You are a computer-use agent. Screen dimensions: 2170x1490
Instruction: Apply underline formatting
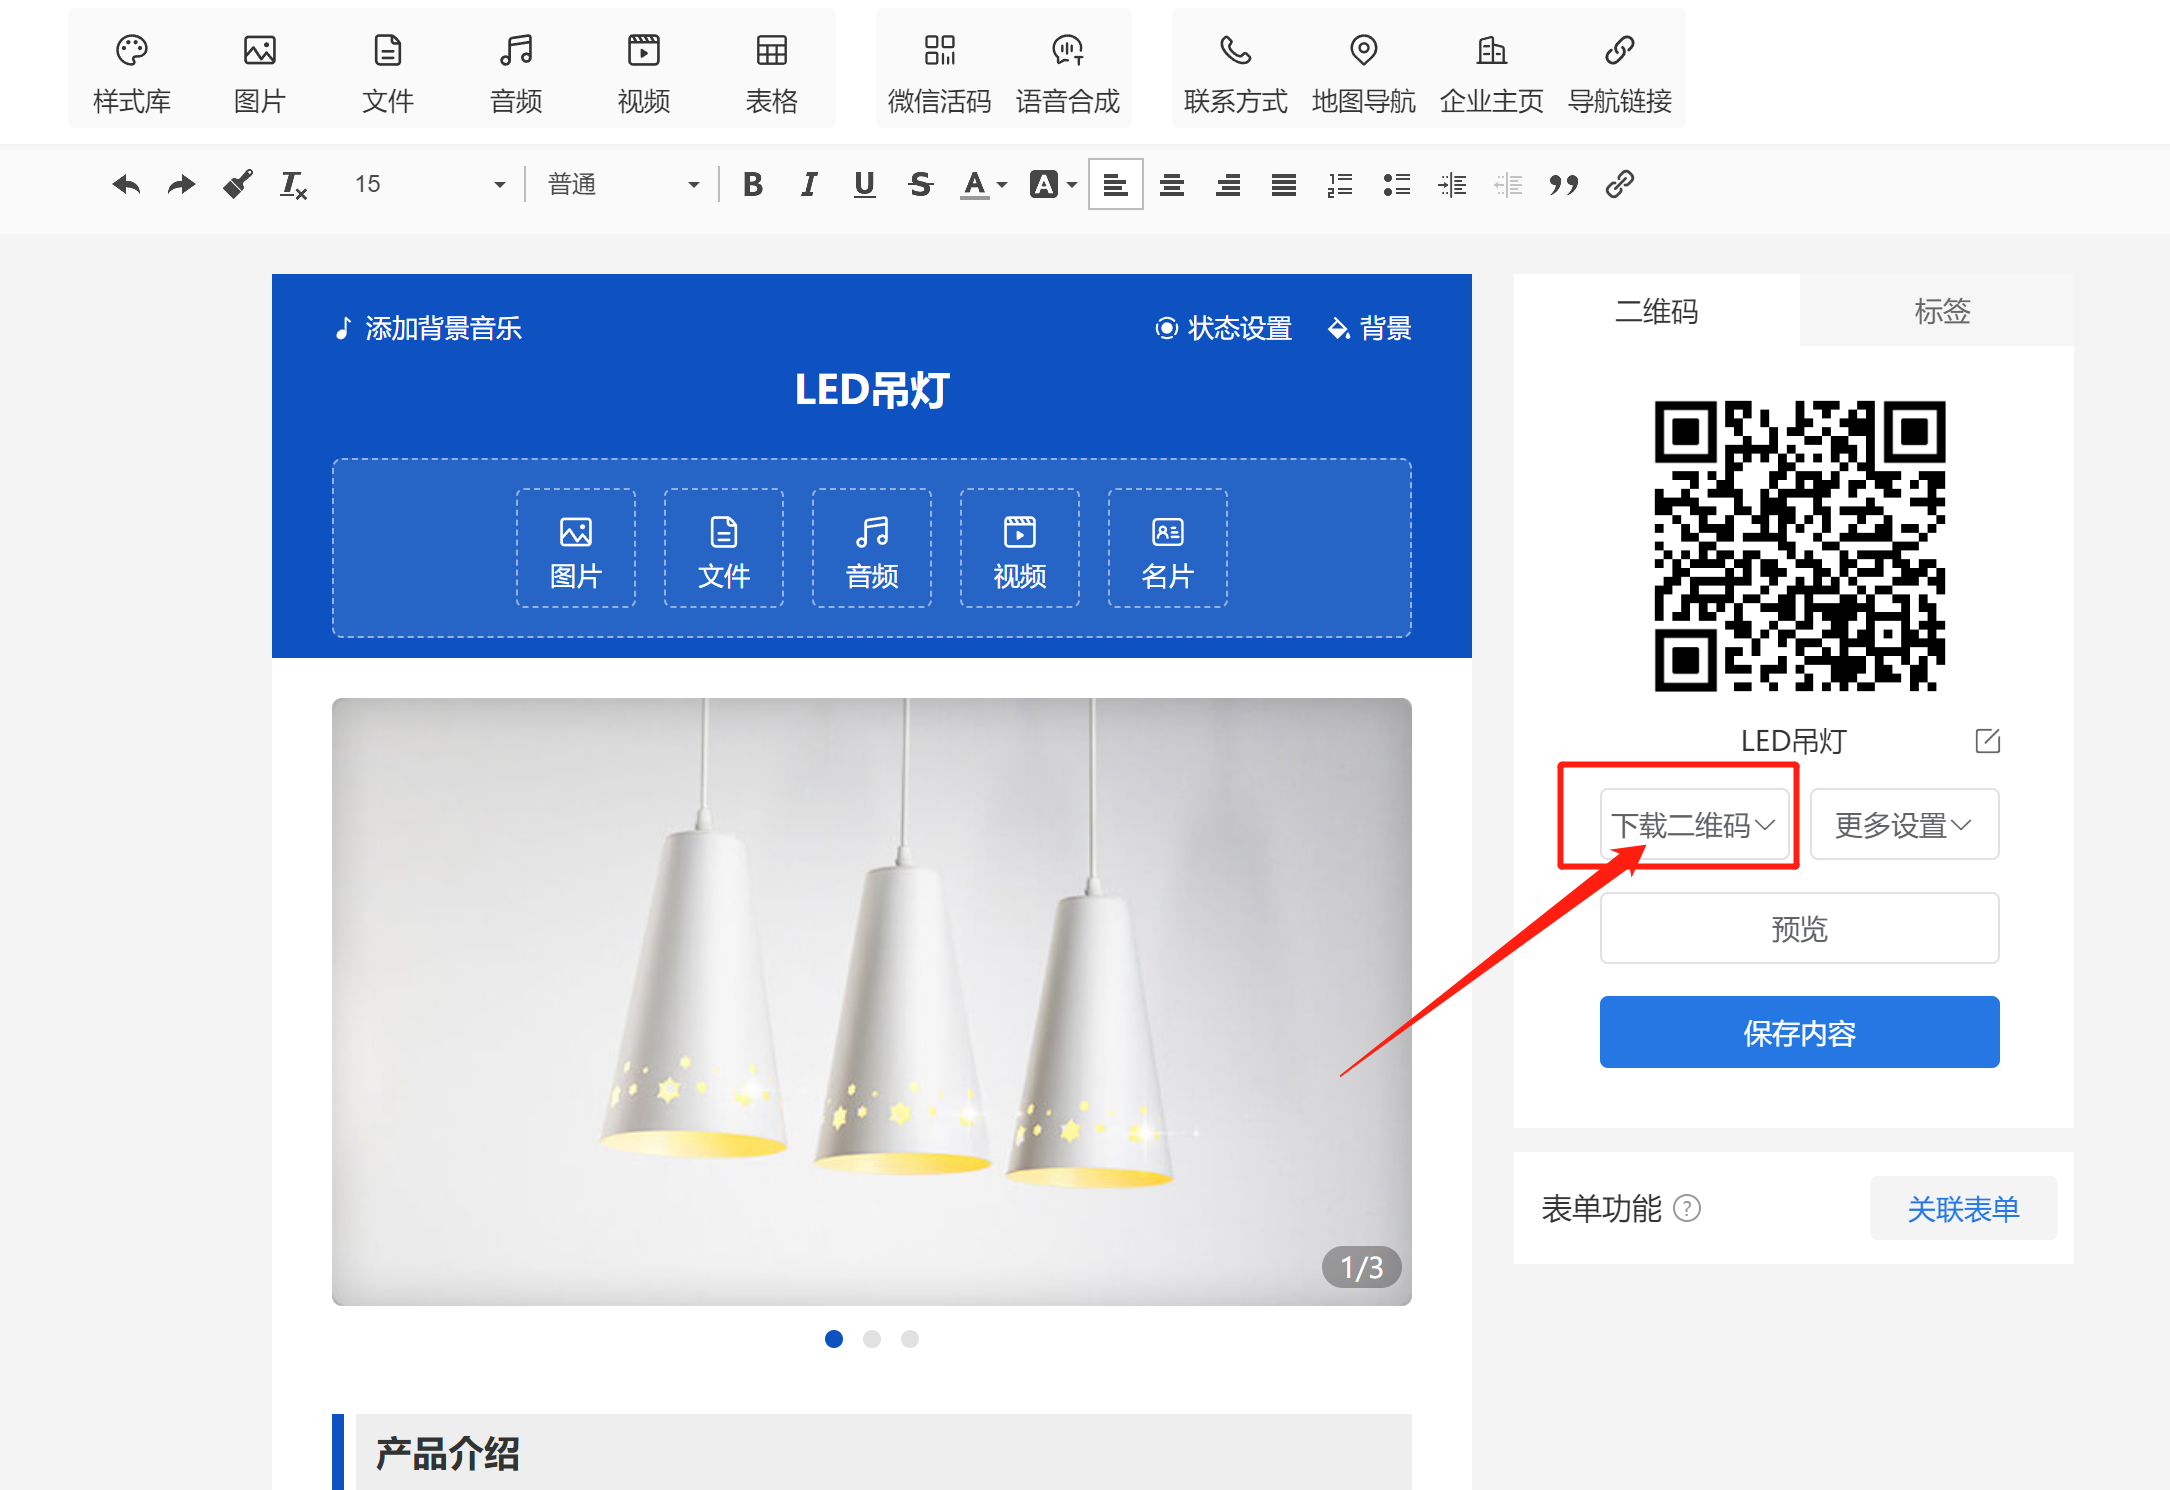(865, 184)
